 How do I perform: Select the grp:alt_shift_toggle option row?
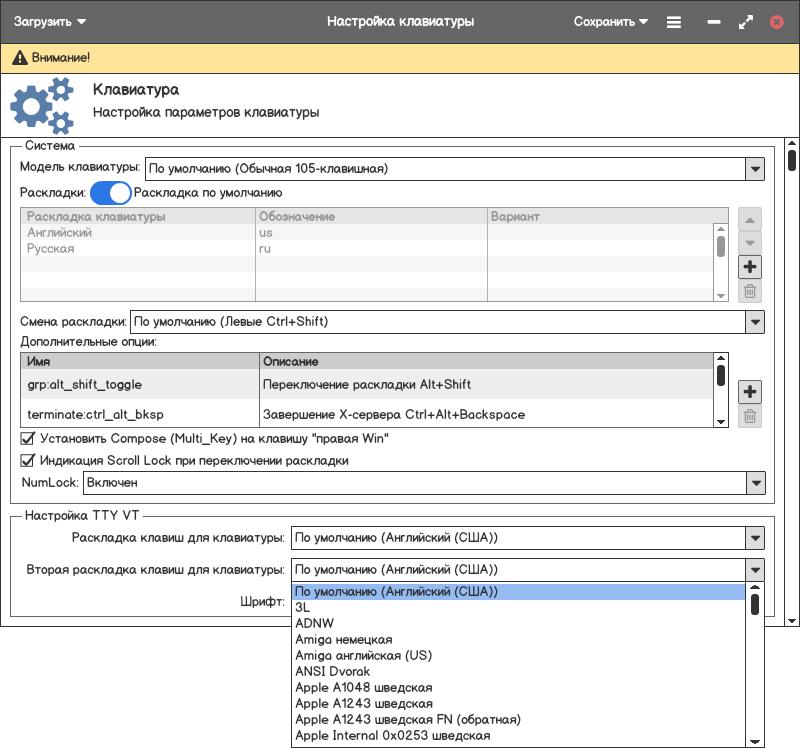(x=139, y=384)
